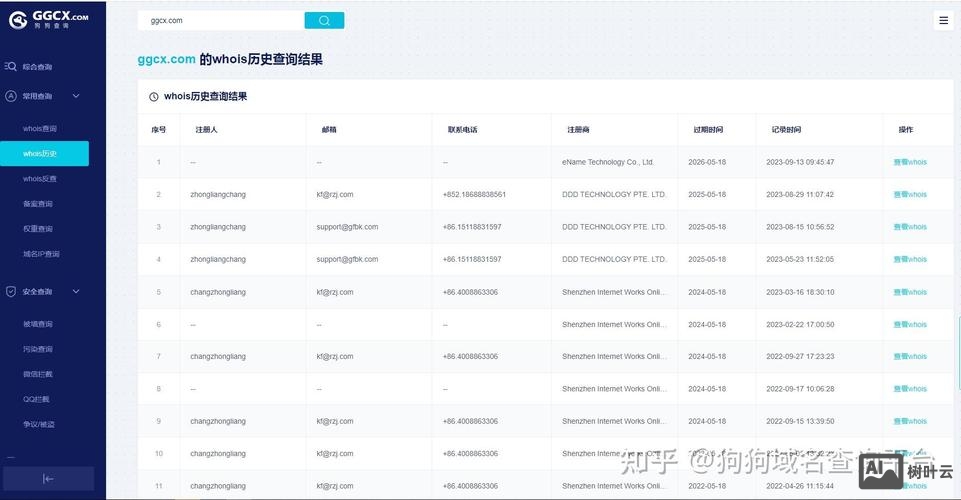Click 查看whois for row 8

tap(910, 389)
